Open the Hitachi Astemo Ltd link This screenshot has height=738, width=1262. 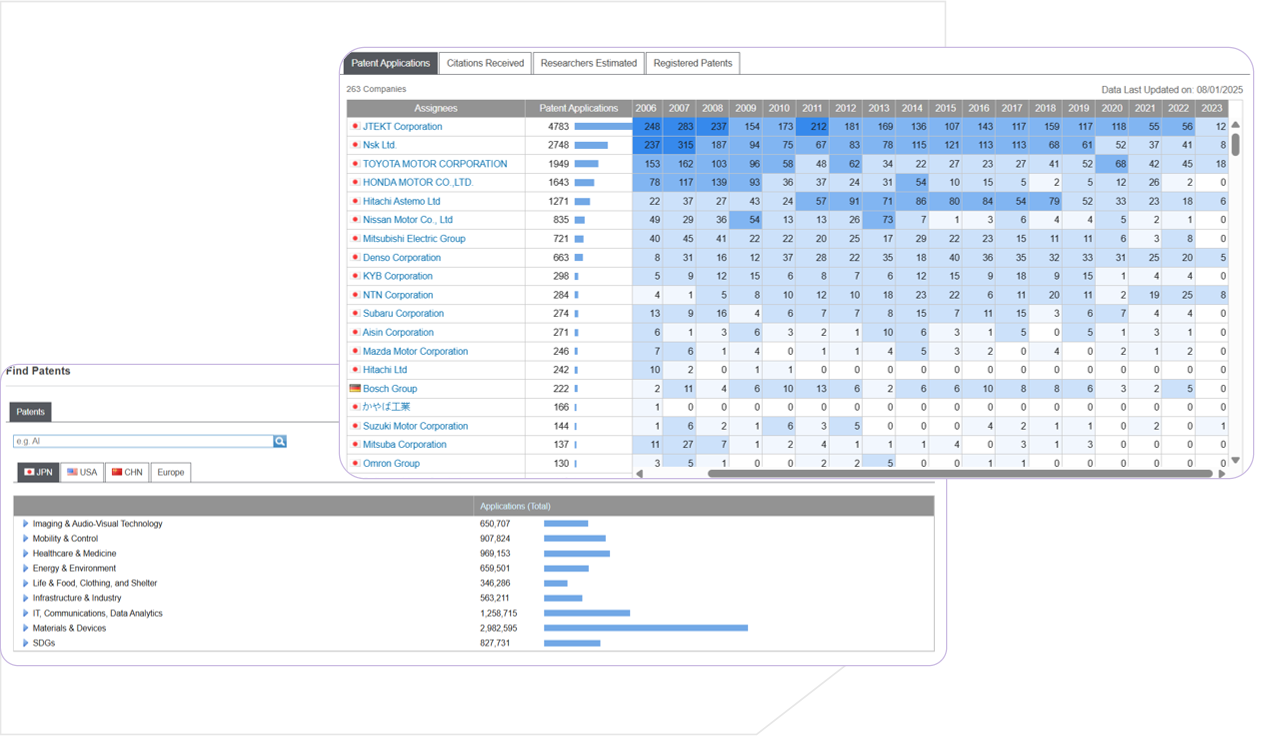[401, 202]
